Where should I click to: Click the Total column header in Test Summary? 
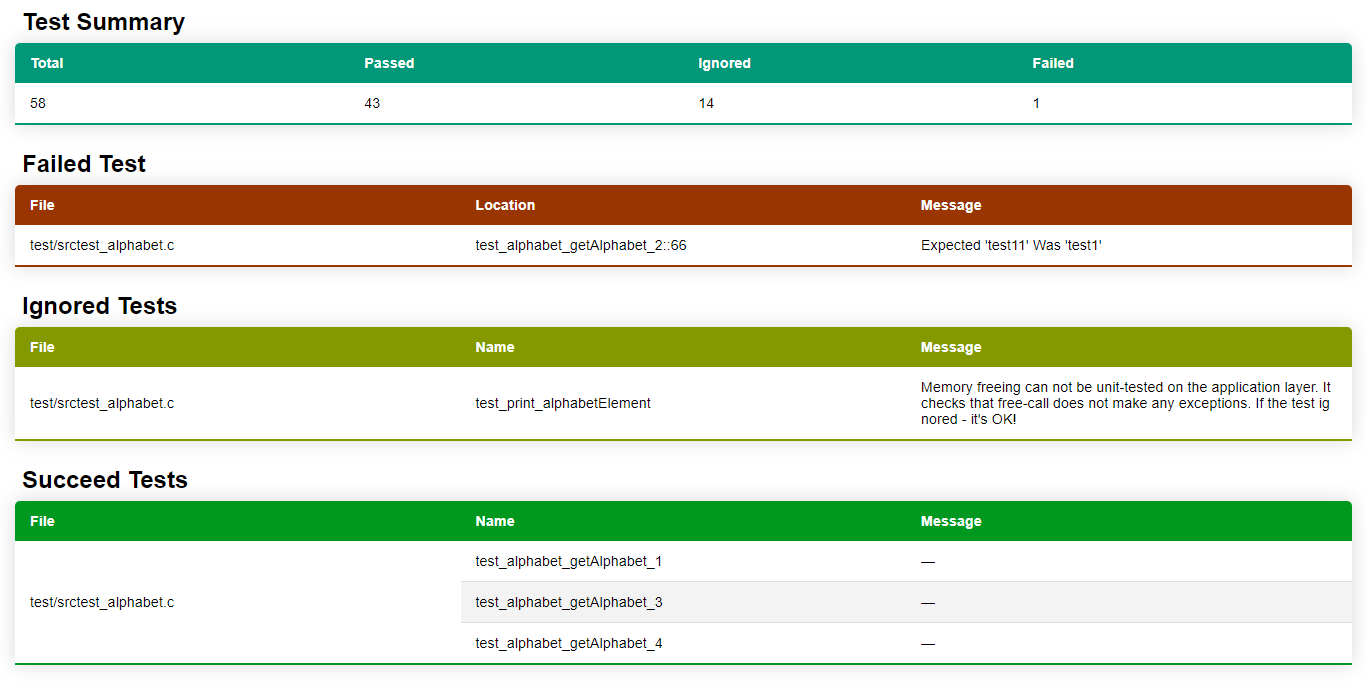(47, 63)
